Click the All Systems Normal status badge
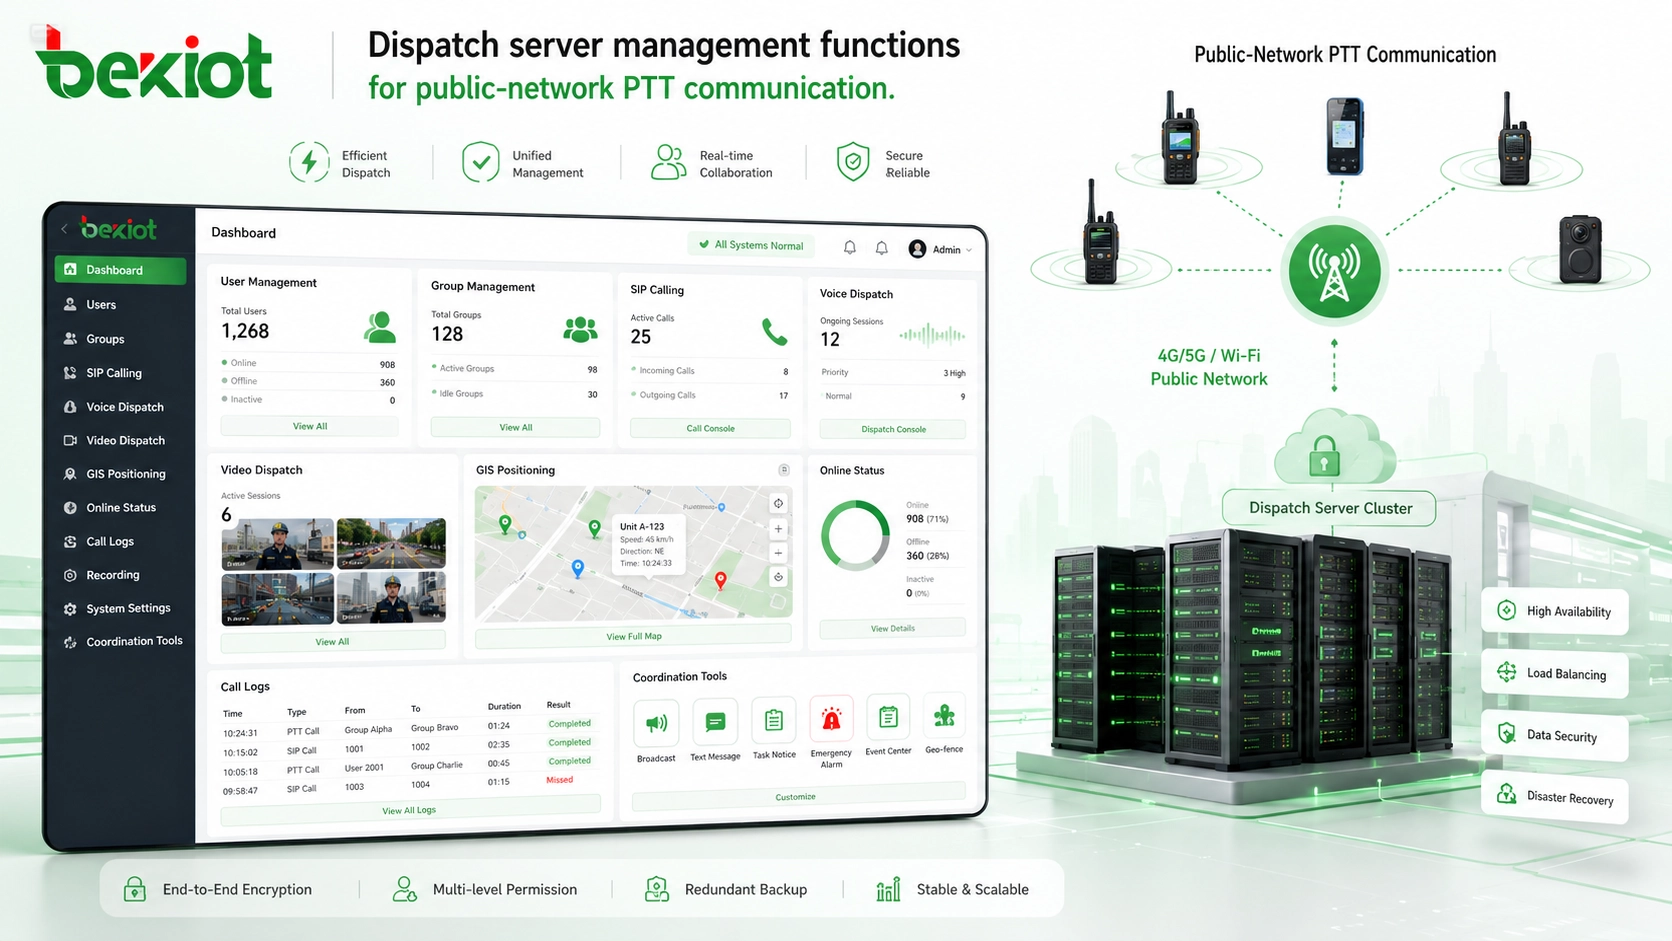The height and width of the screenshot is (941, 1672). coord(751,245)
